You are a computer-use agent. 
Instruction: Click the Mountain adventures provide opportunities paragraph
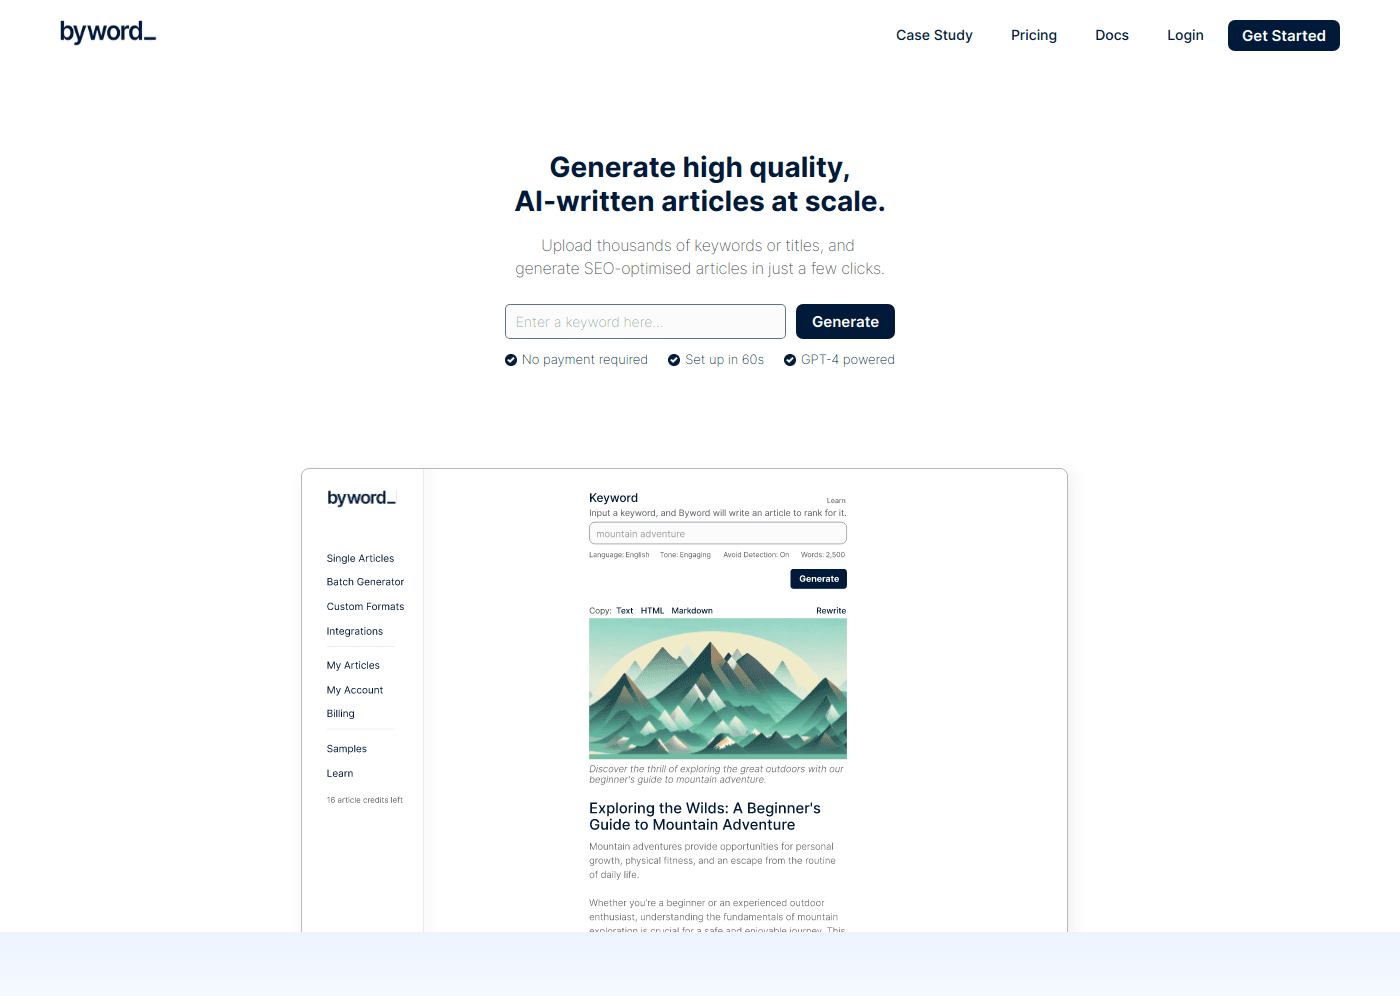point(712,861)
